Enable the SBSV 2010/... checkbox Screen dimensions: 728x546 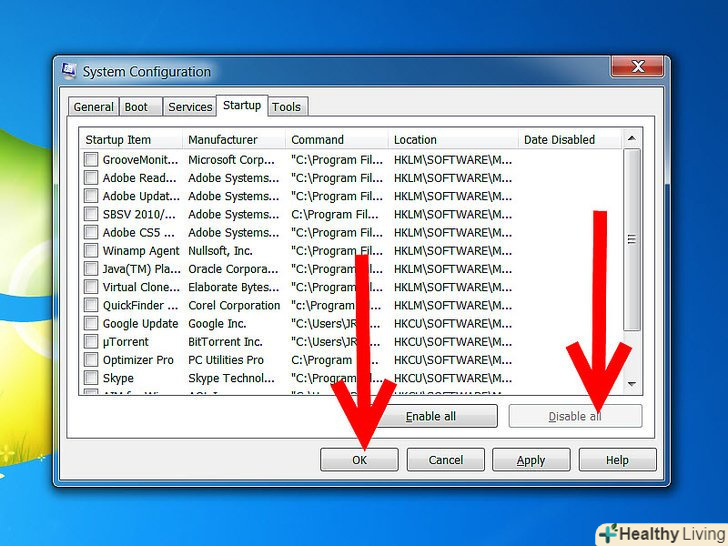tap(91, 214)
